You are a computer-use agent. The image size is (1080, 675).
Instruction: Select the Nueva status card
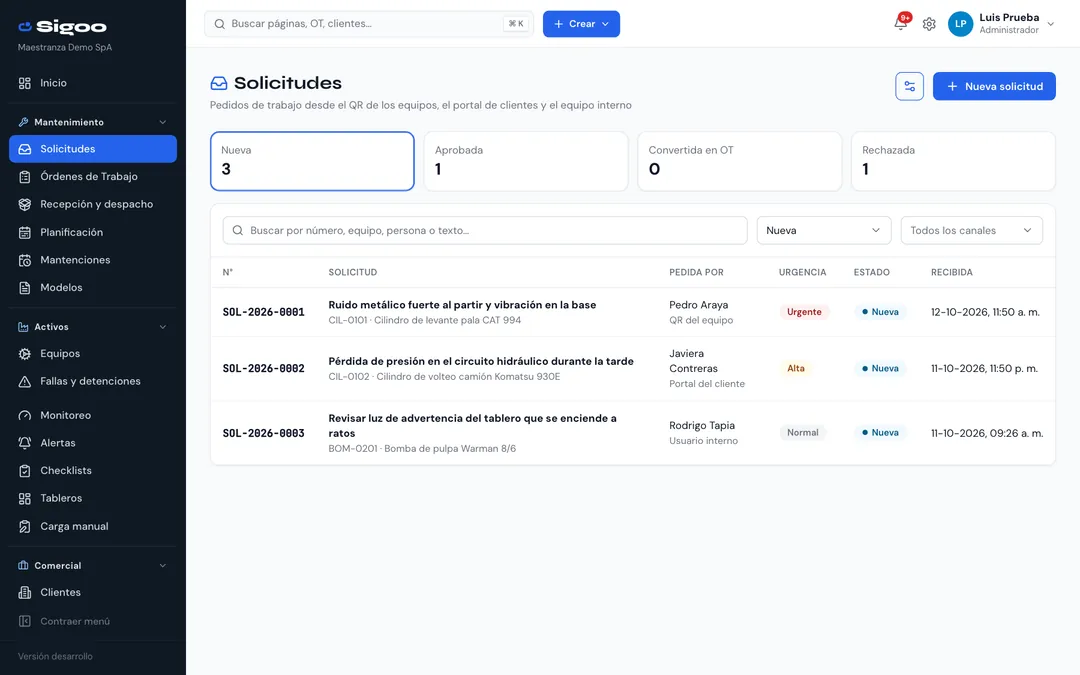(x=312, y=161)
